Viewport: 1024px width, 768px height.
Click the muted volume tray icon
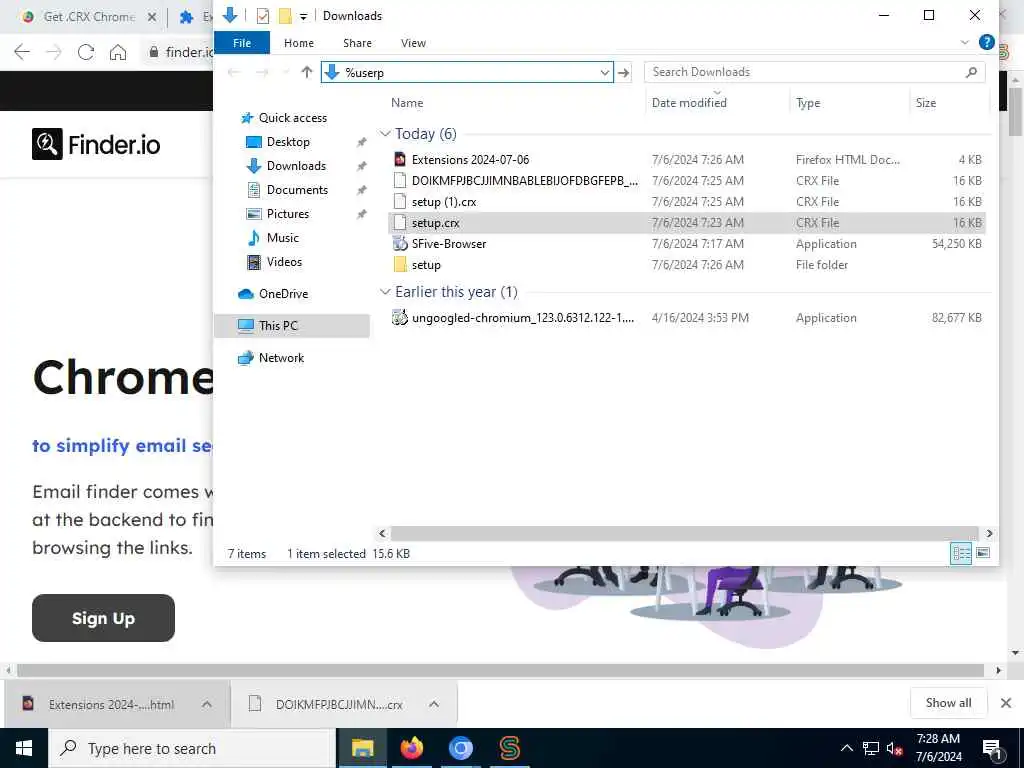click(x=894, y=749)
